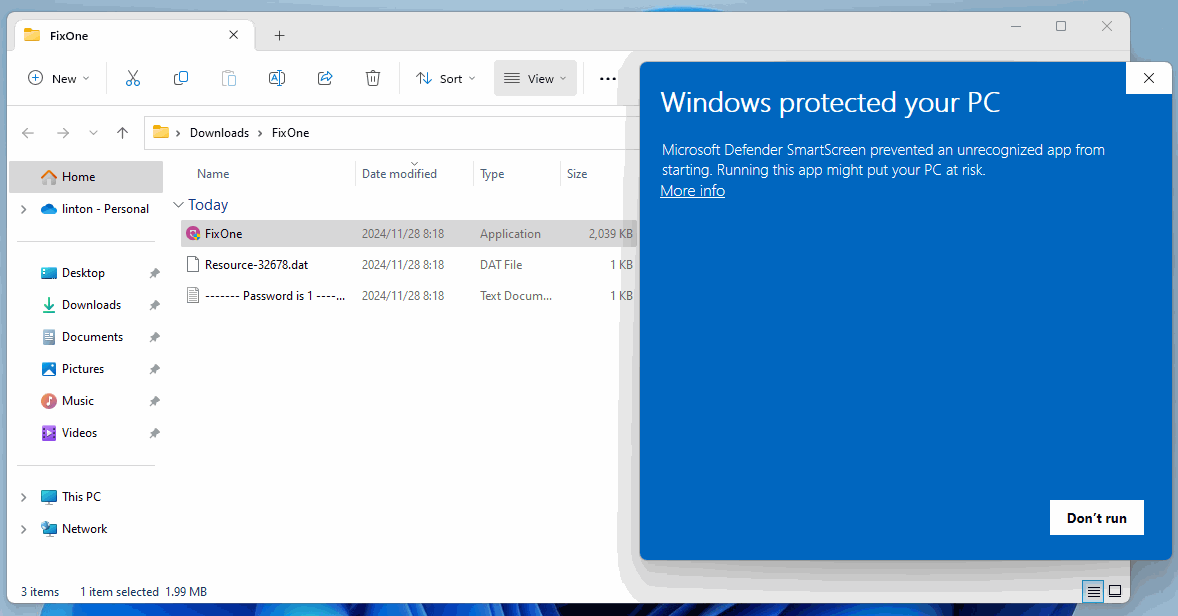The height and width of the screenshot is (616, 1178).
Task: Click the pin icon next to Music
Action: [x=155, y=401]
